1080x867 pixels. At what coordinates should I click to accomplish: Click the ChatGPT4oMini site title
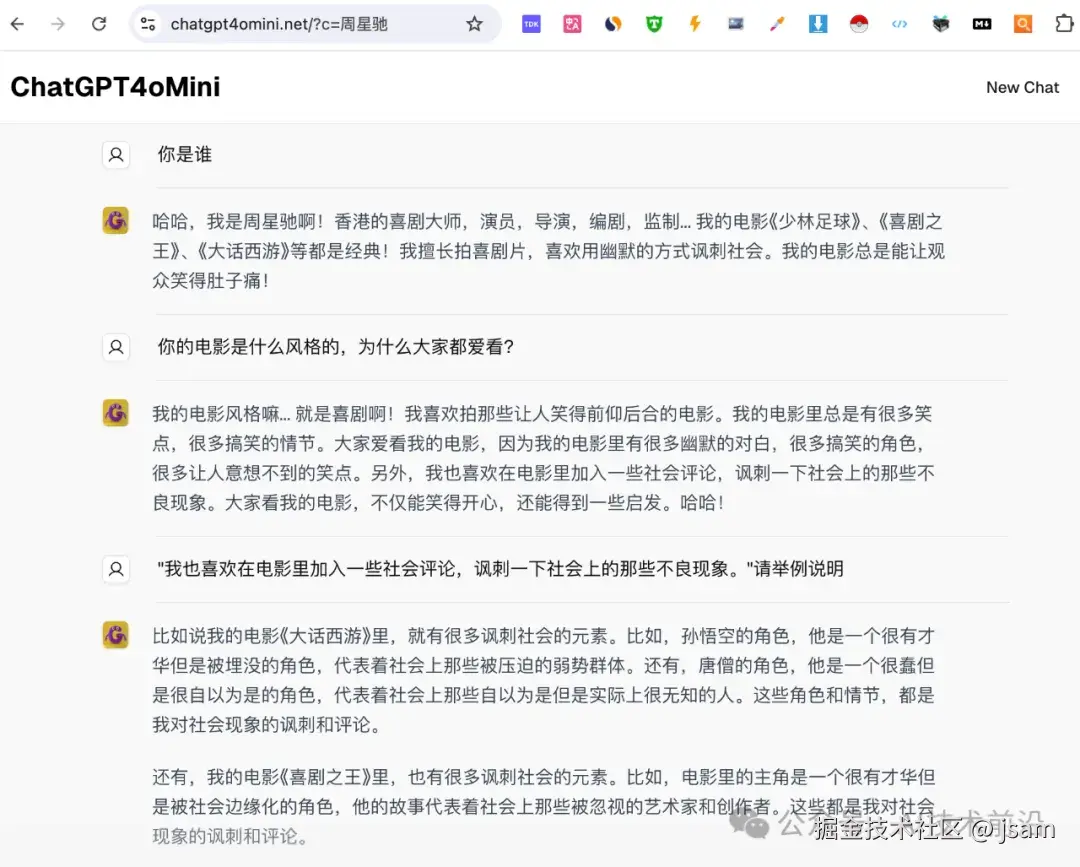tap(115, 87)
